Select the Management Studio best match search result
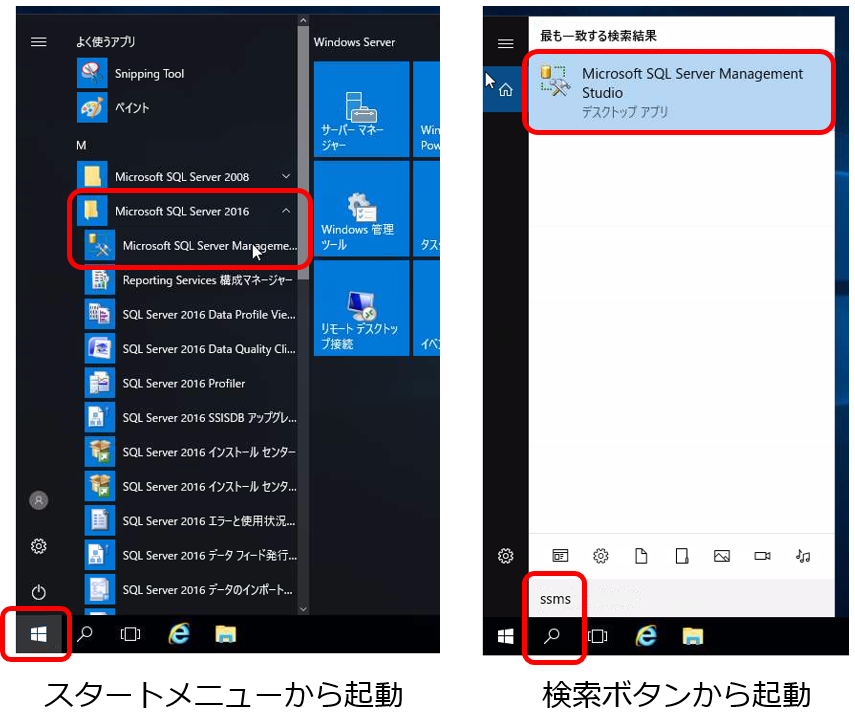The image size is (855, 720). (680, 93)
